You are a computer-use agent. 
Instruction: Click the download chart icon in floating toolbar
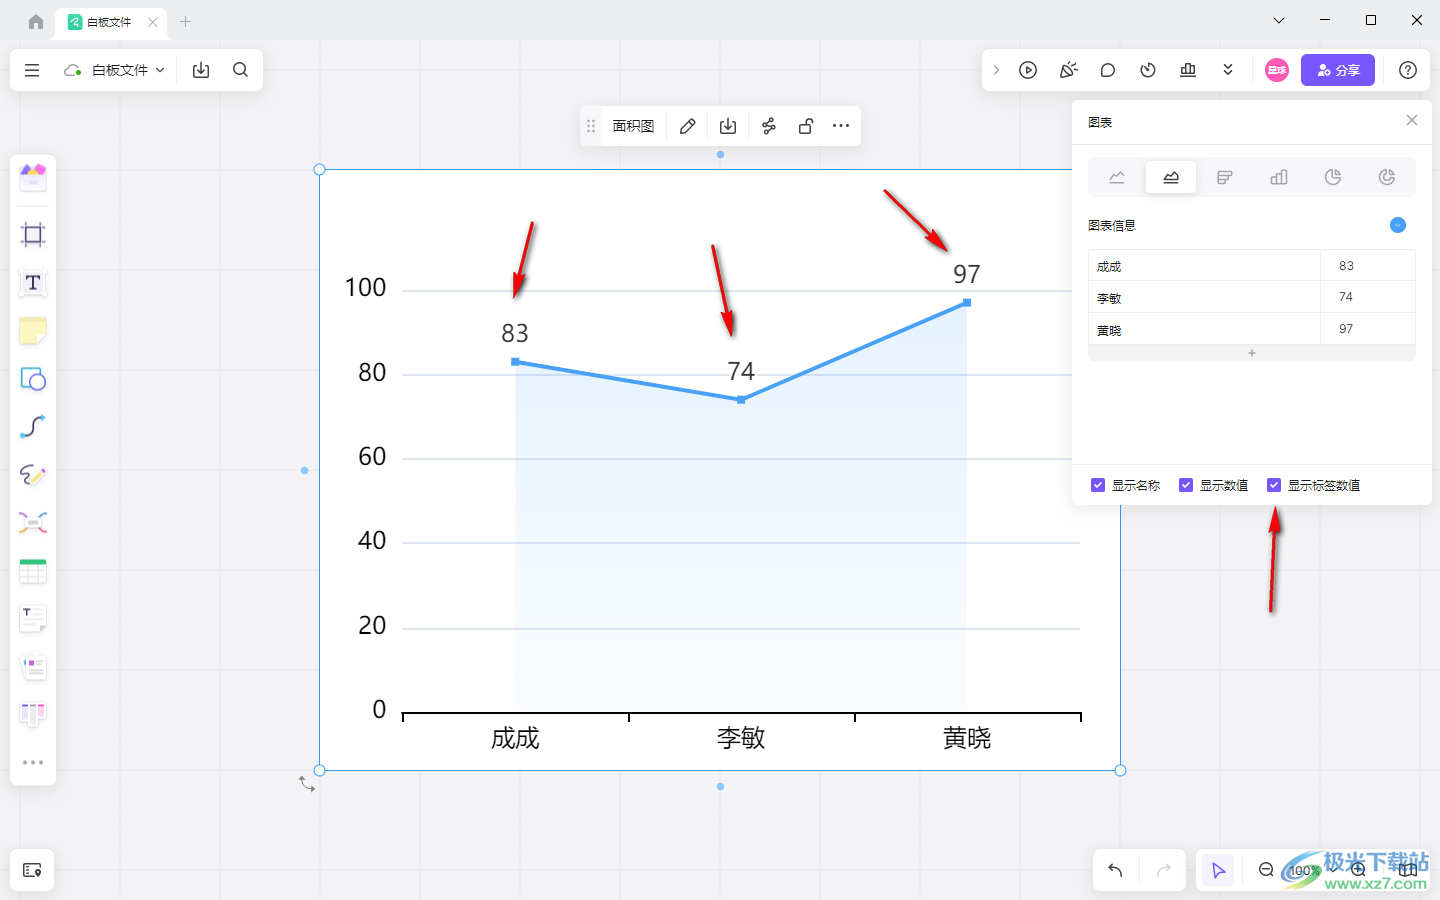point(728,126)
